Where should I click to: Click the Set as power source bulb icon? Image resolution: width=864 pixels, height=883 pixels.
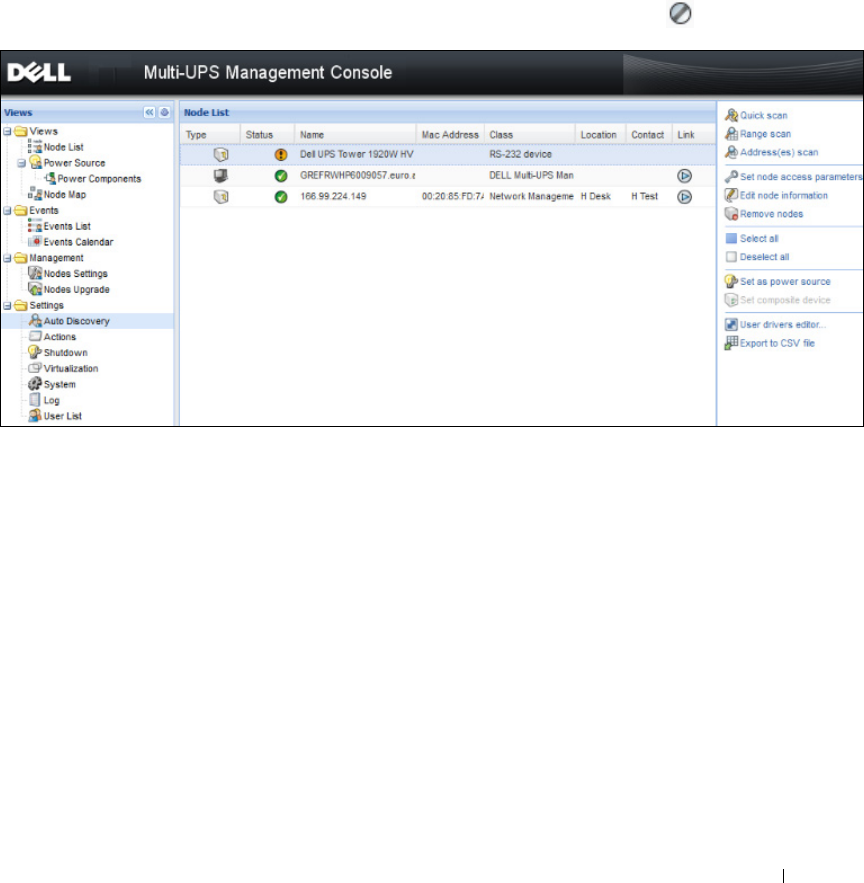click(x=731, y=281)
